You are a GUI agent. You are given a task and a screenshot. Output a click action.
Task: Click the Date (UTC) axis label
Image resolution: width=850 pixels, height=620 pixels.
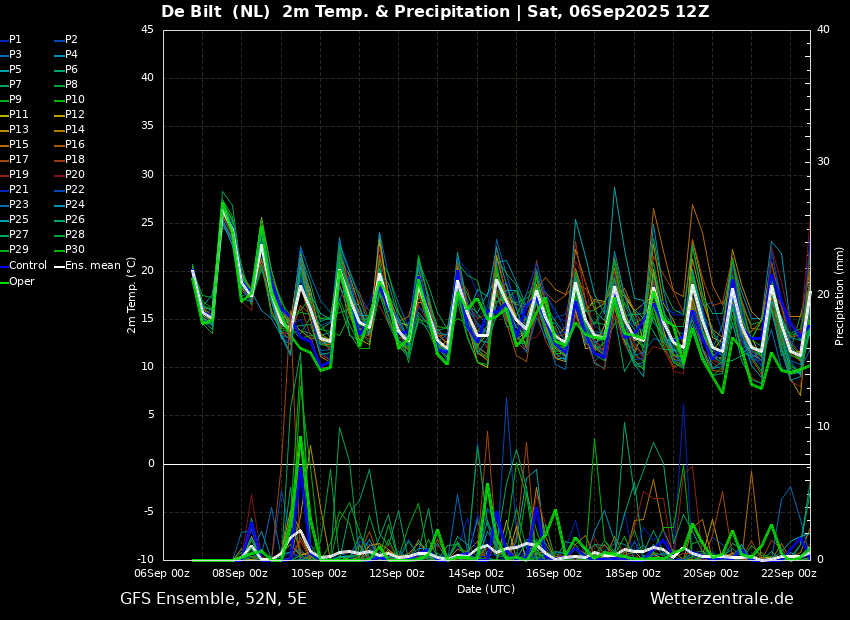[486, 589]
